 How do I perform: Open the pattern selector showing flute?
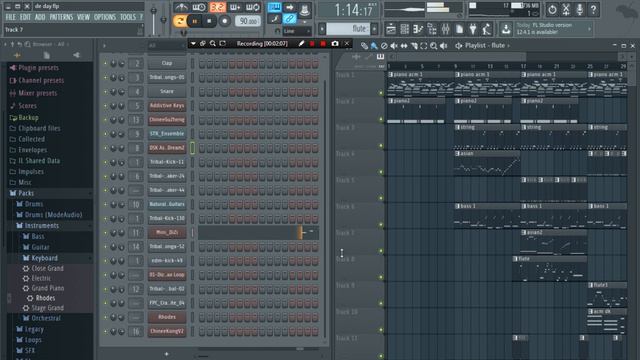coord(348,29)
